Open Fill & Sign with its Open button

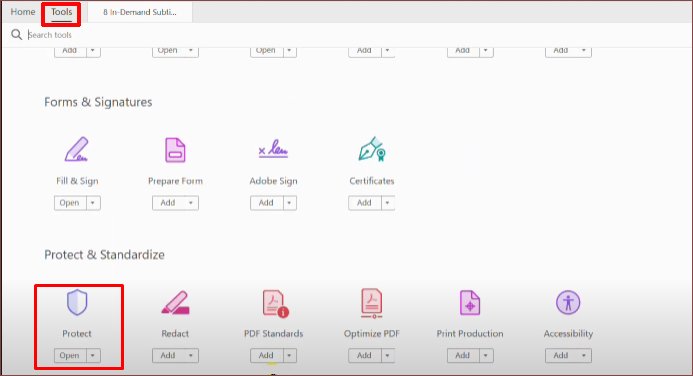point(70,203)
